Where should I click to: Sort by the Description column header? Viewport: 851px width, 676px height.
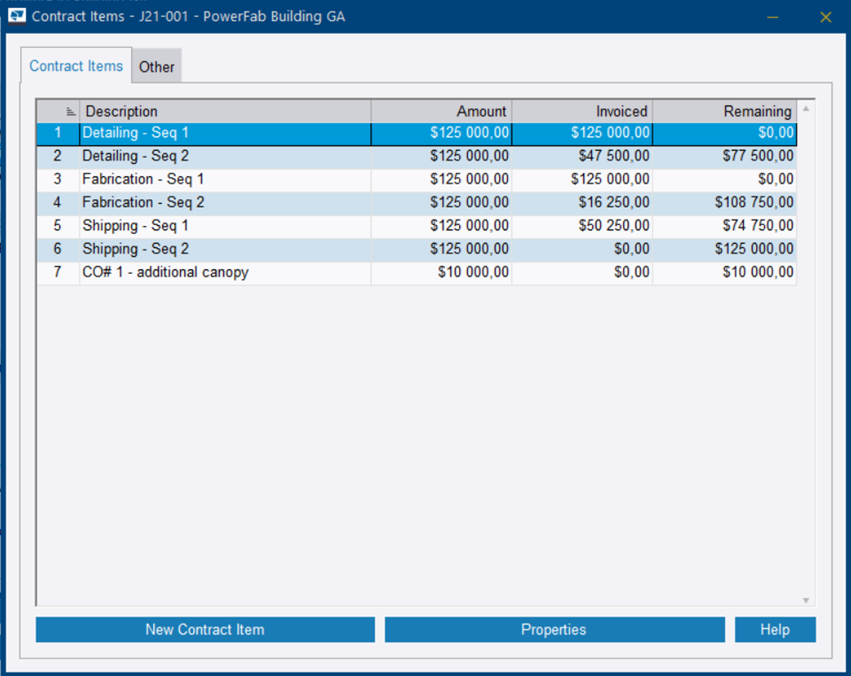[x=225, y=111]
